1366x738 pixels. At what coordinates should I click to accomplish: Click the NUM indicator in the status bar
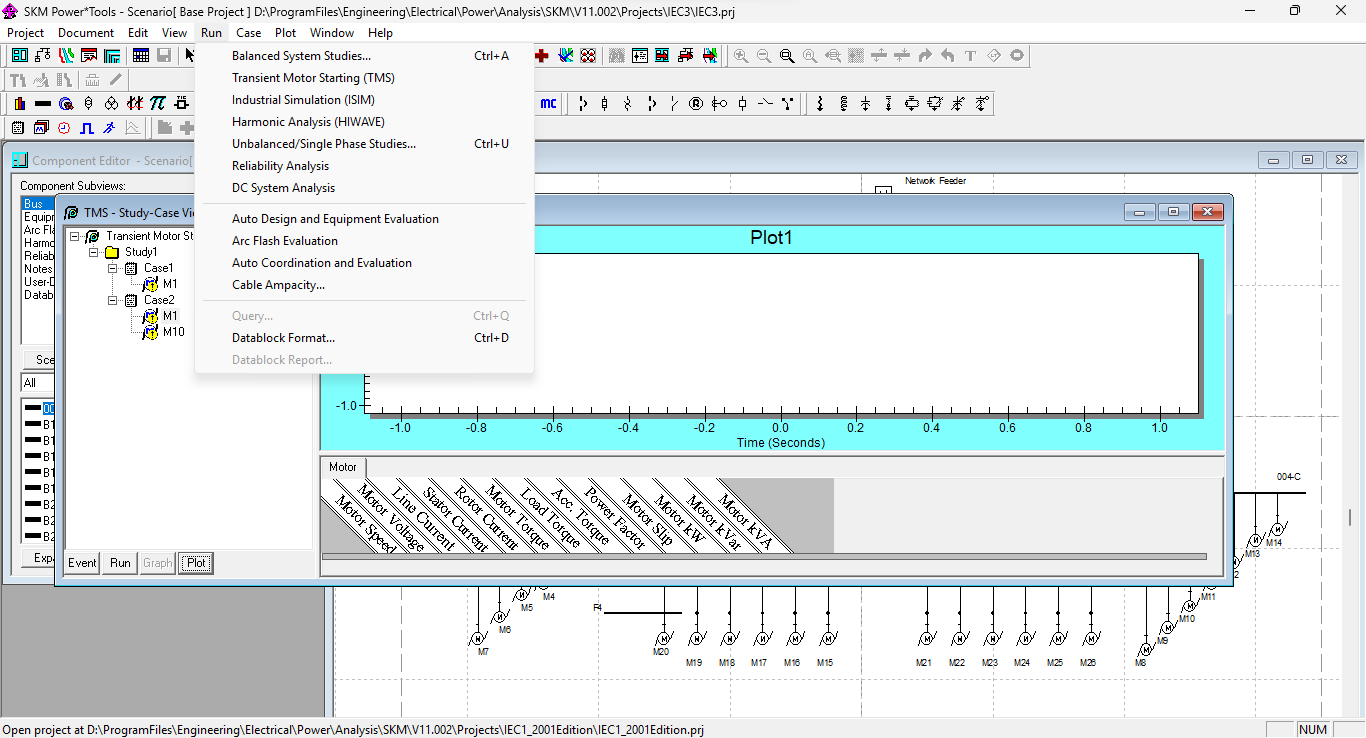(1312, 730)
